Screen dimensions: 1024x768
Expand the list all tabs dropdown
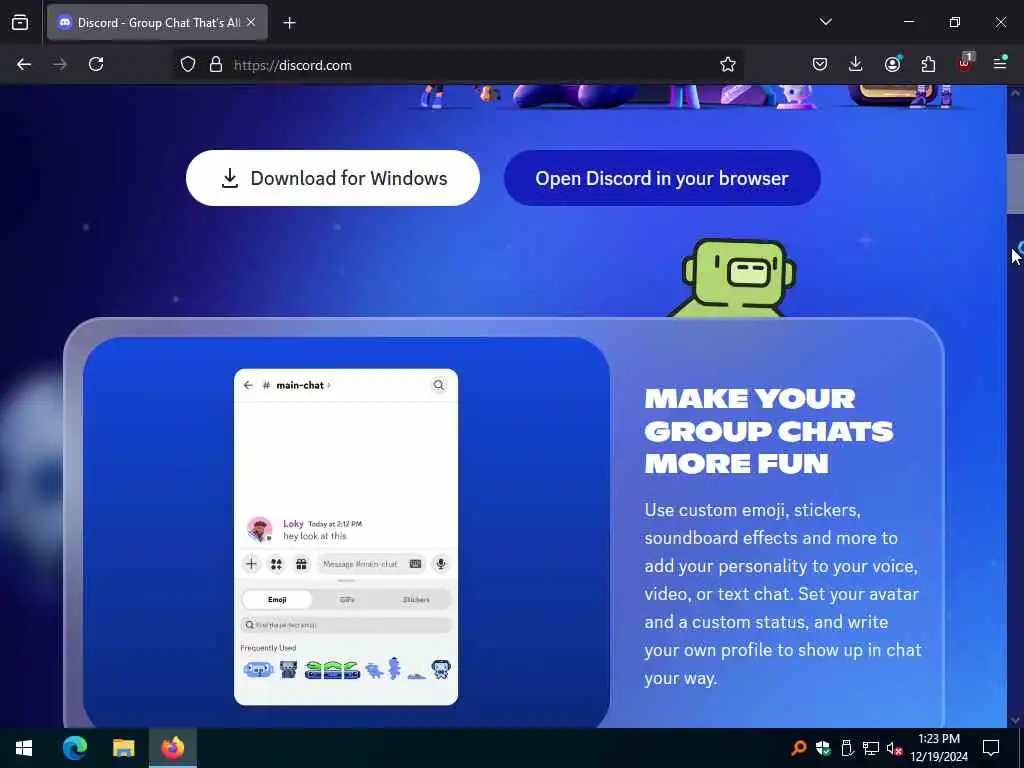click(x=825, y=22)
